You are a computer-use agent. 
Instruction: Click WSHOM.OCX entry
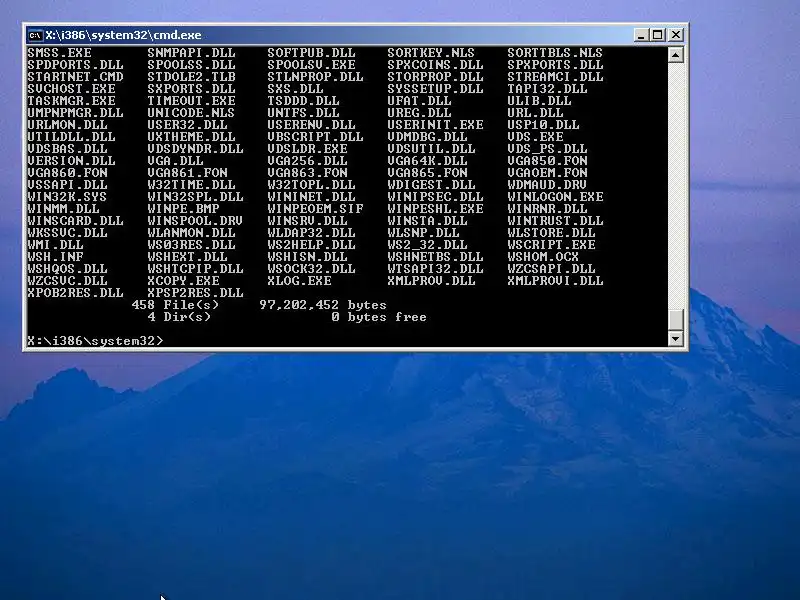tap(543, 257)
